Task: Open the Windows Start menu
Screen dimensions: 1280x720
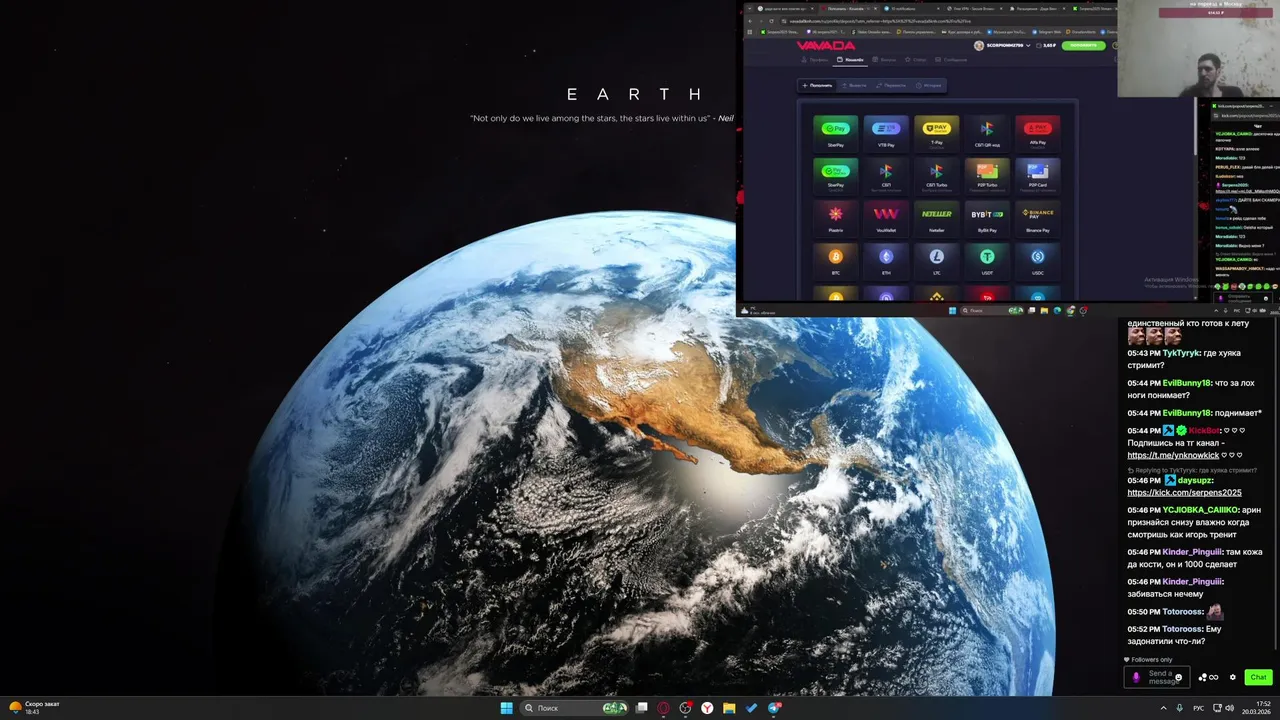Action: tap(506, 708)
